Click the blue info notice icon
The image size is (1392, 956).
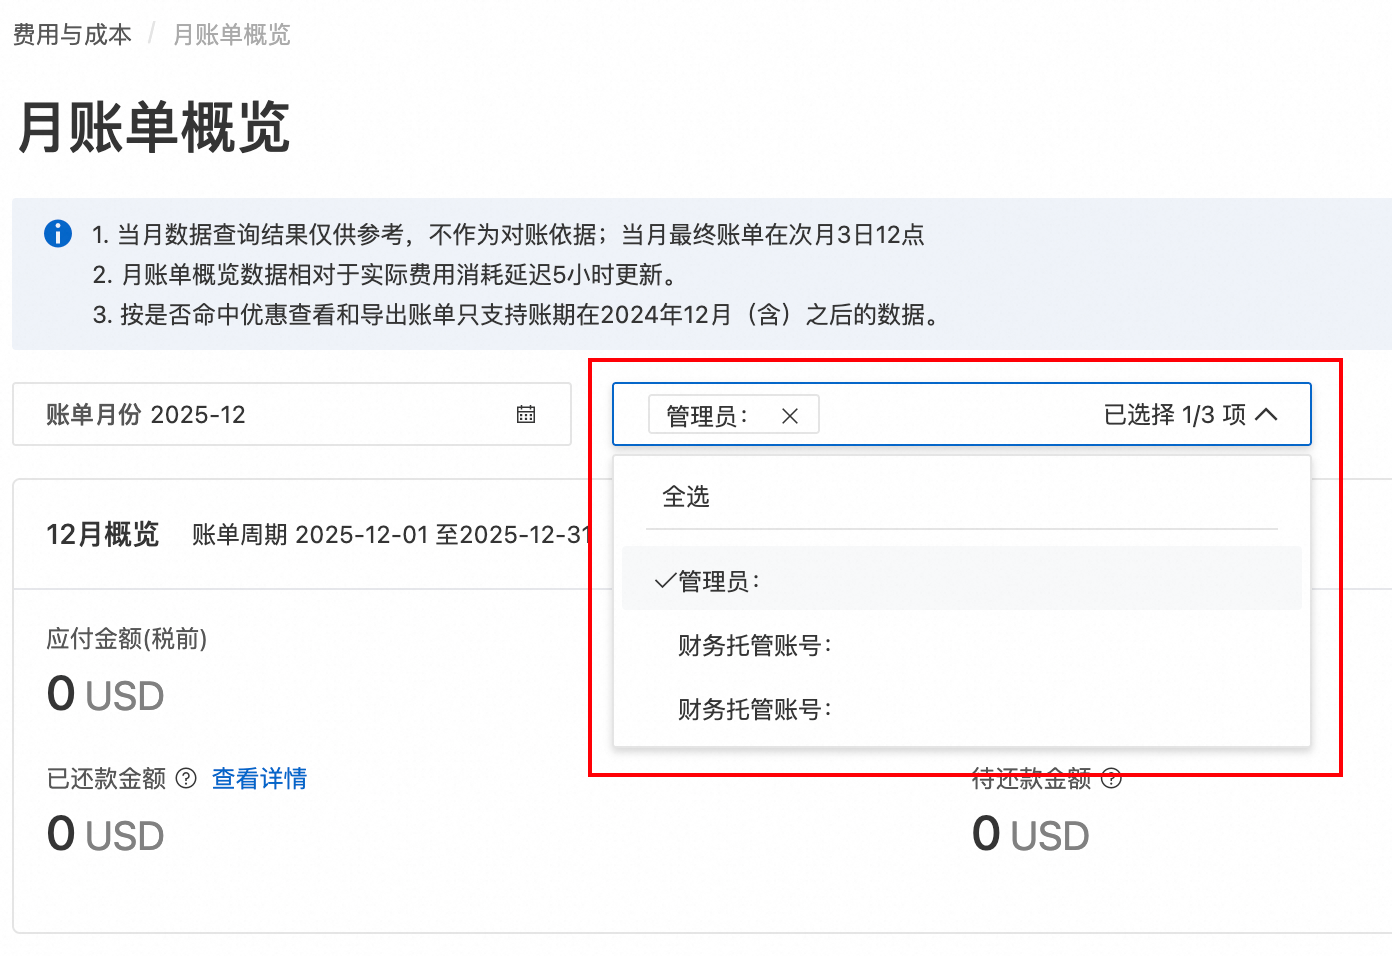tap(58, 233)
